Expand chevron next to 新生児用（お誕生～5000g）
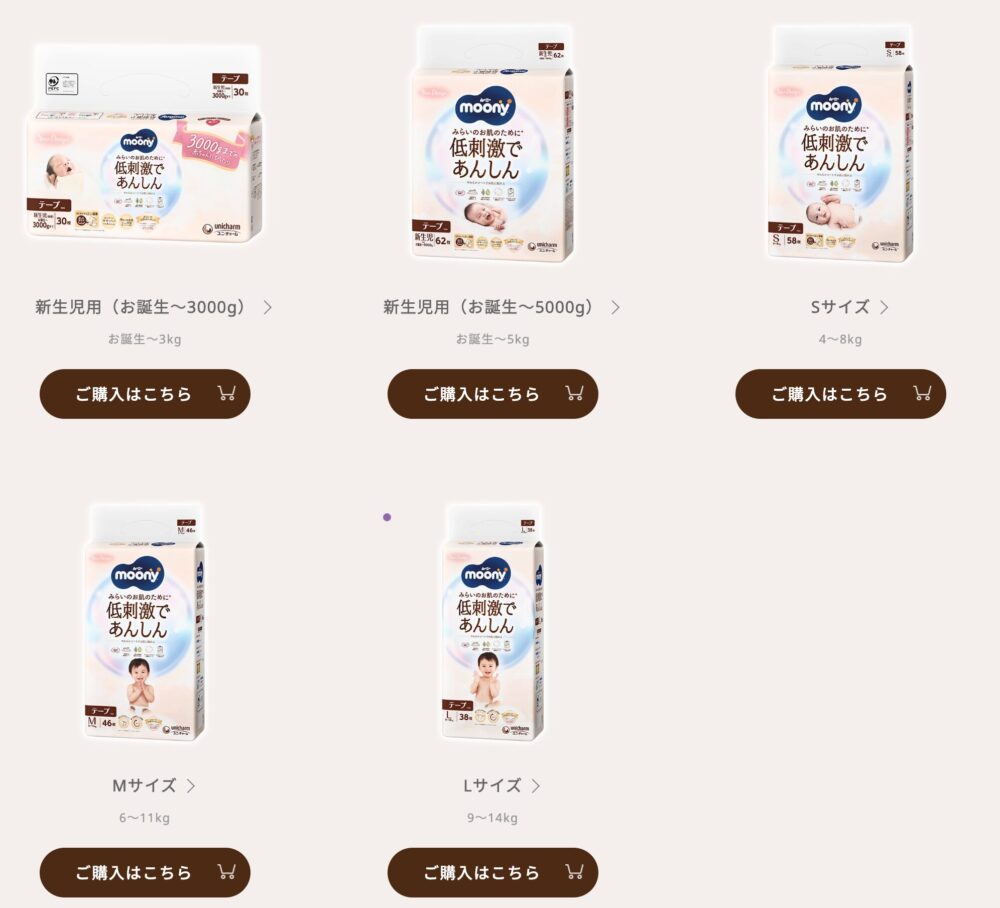Image resolution: width=1000 pixels, height=908 pixels. (x=615, y=307)
